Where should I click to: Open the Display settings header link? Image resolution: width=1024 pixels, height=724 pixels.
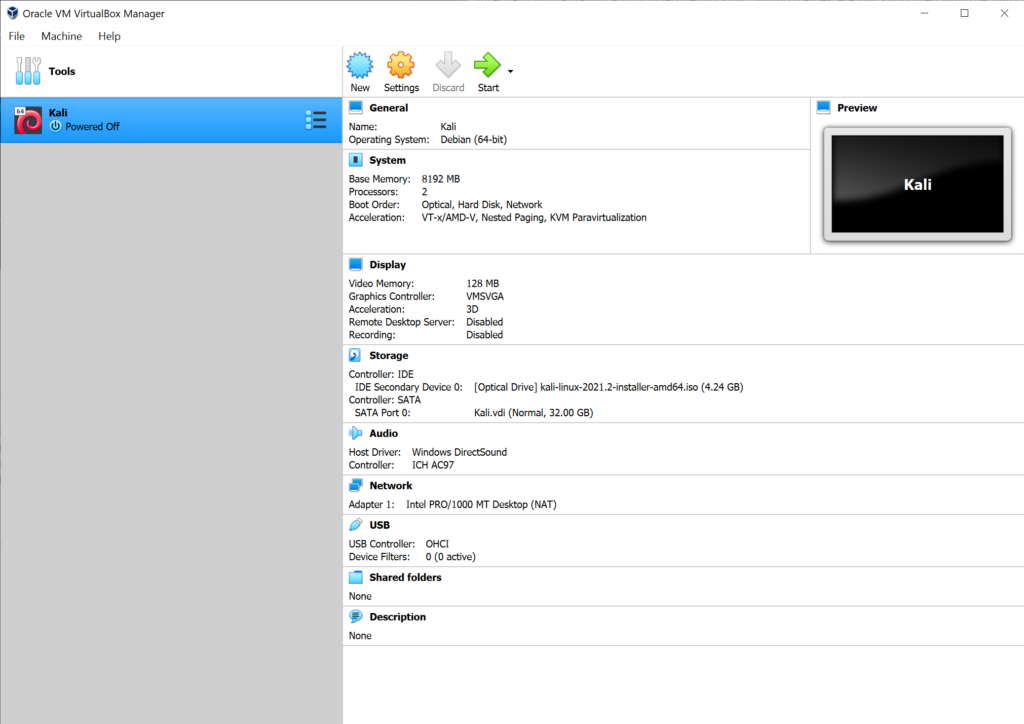[387, 264]
